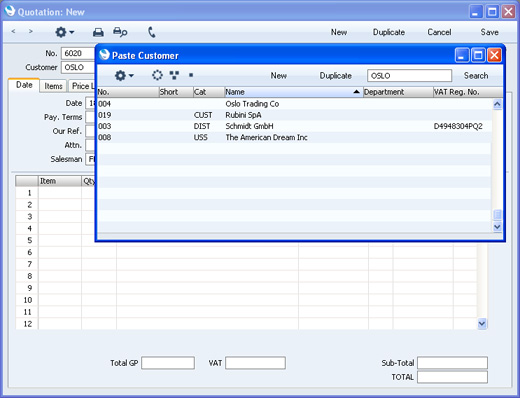Go to previous record arrow in Quotation
Screen dimensions: 520x398
(13, 31)
